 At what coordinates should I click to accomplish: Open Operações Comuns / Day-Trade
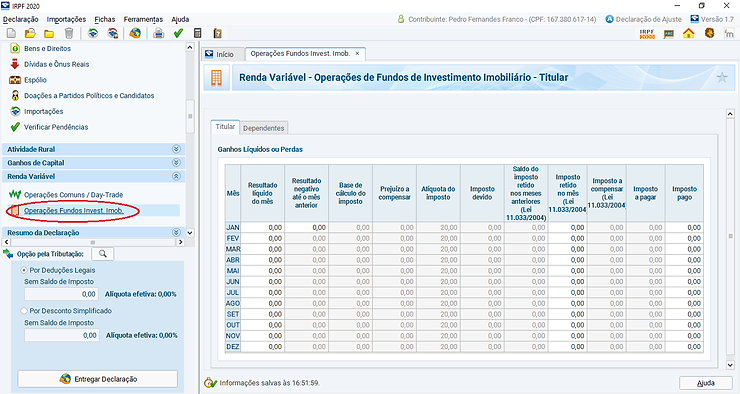click(x=74, y=194)
